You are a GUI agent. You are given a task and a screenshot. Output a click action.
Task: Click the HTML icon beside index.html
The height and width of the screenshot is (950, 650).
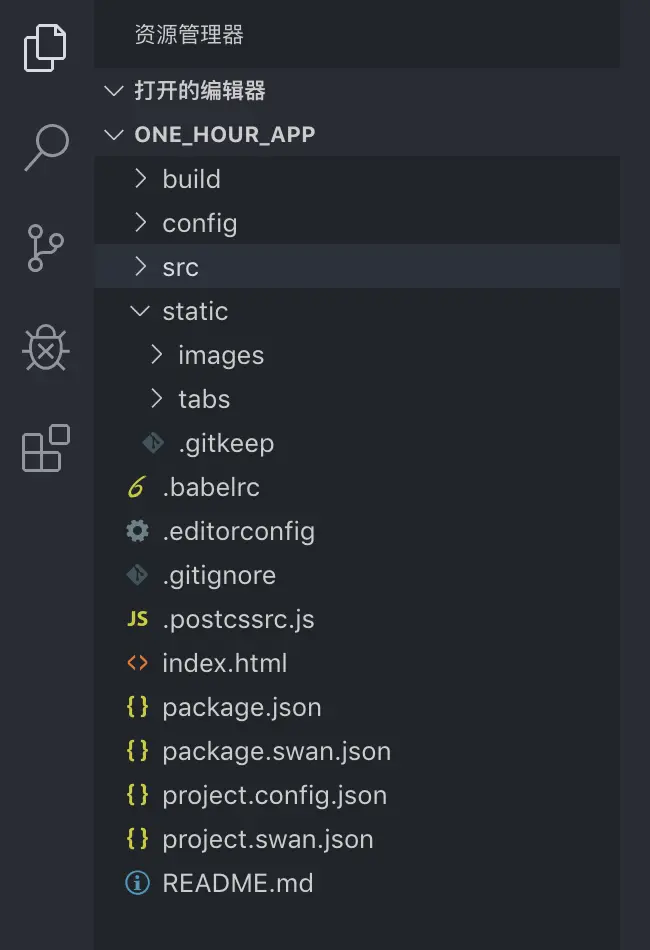pos(137,663)
